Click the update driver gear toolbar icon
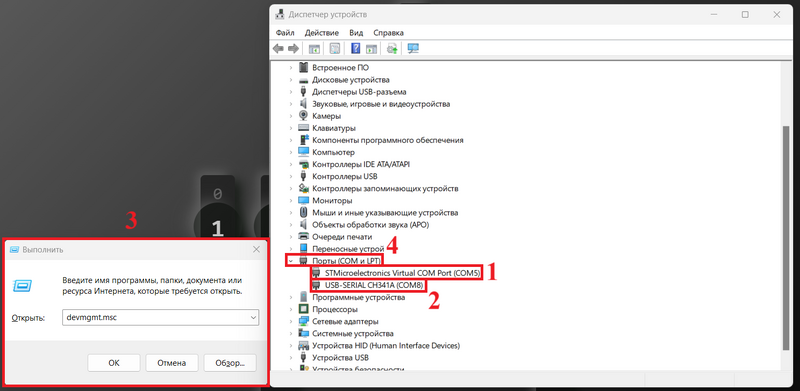Screen dimensions: 800x391 pos(392,49)
